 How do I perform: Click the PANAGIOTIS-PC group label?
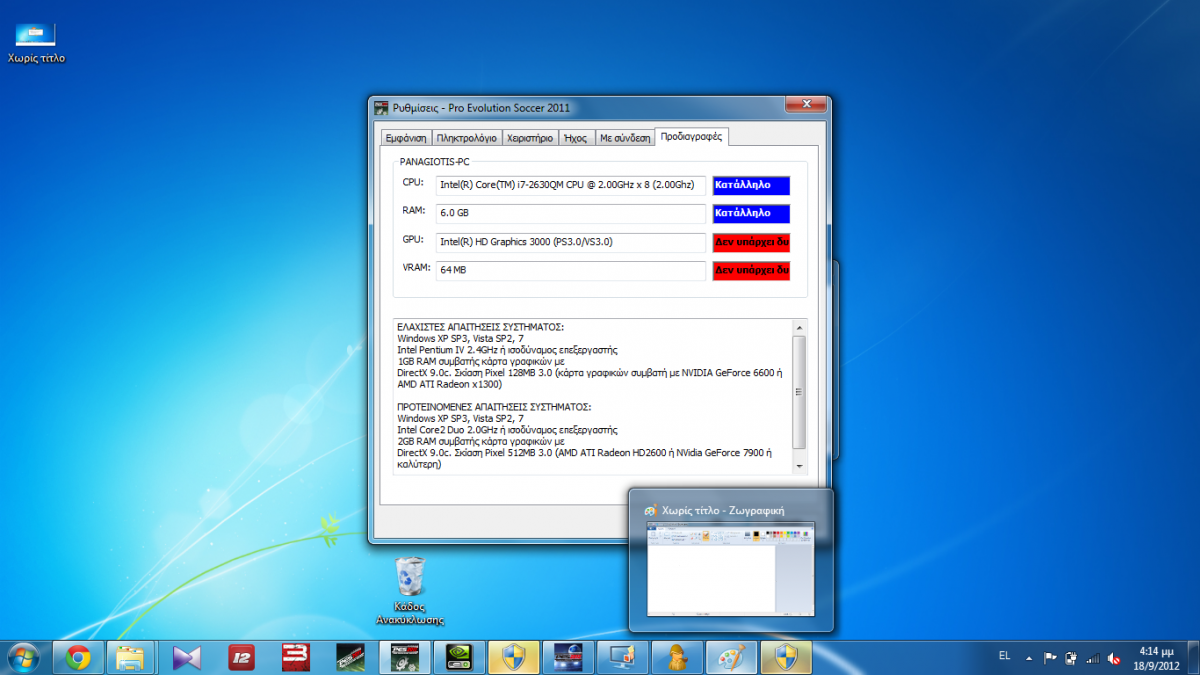pyautogui.click(x=435, y=161)
